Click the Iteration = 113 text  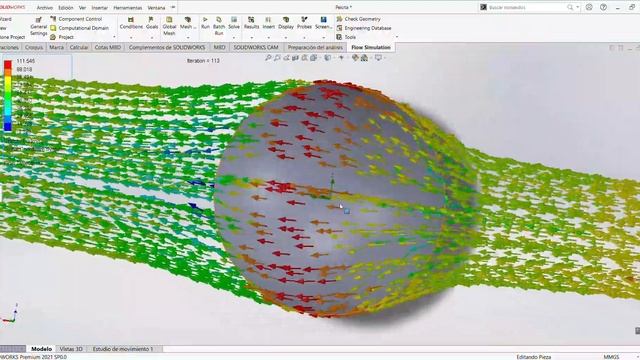tap(203, 60)
